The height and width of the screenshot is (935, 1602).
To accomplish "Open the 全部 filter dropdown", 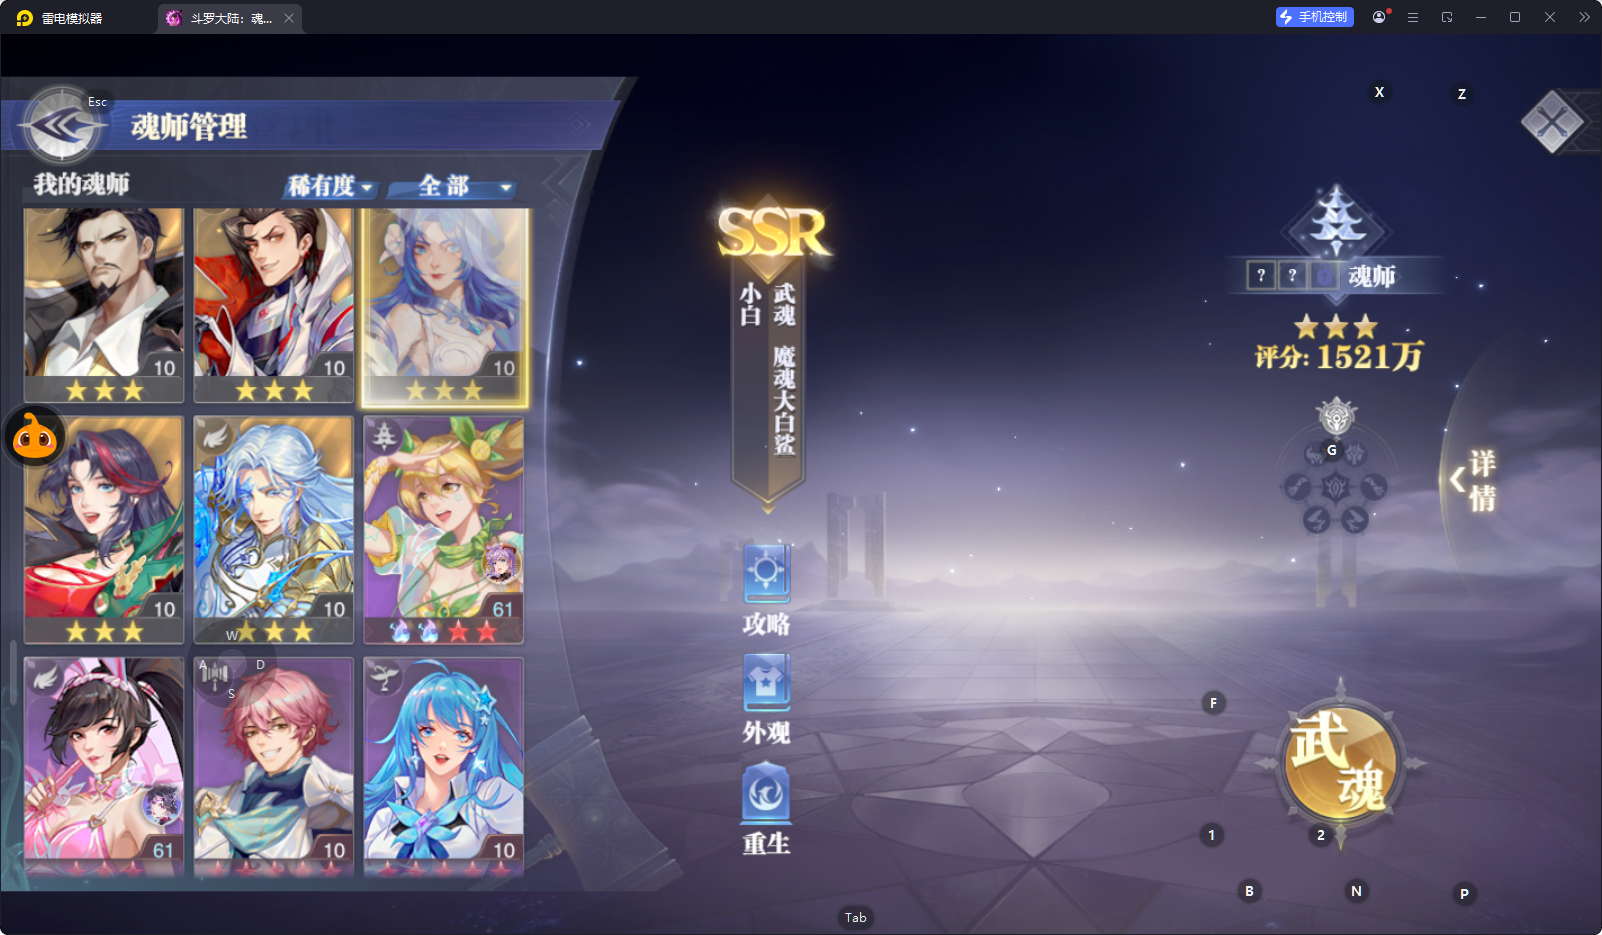I will click(x=452, y=186).
